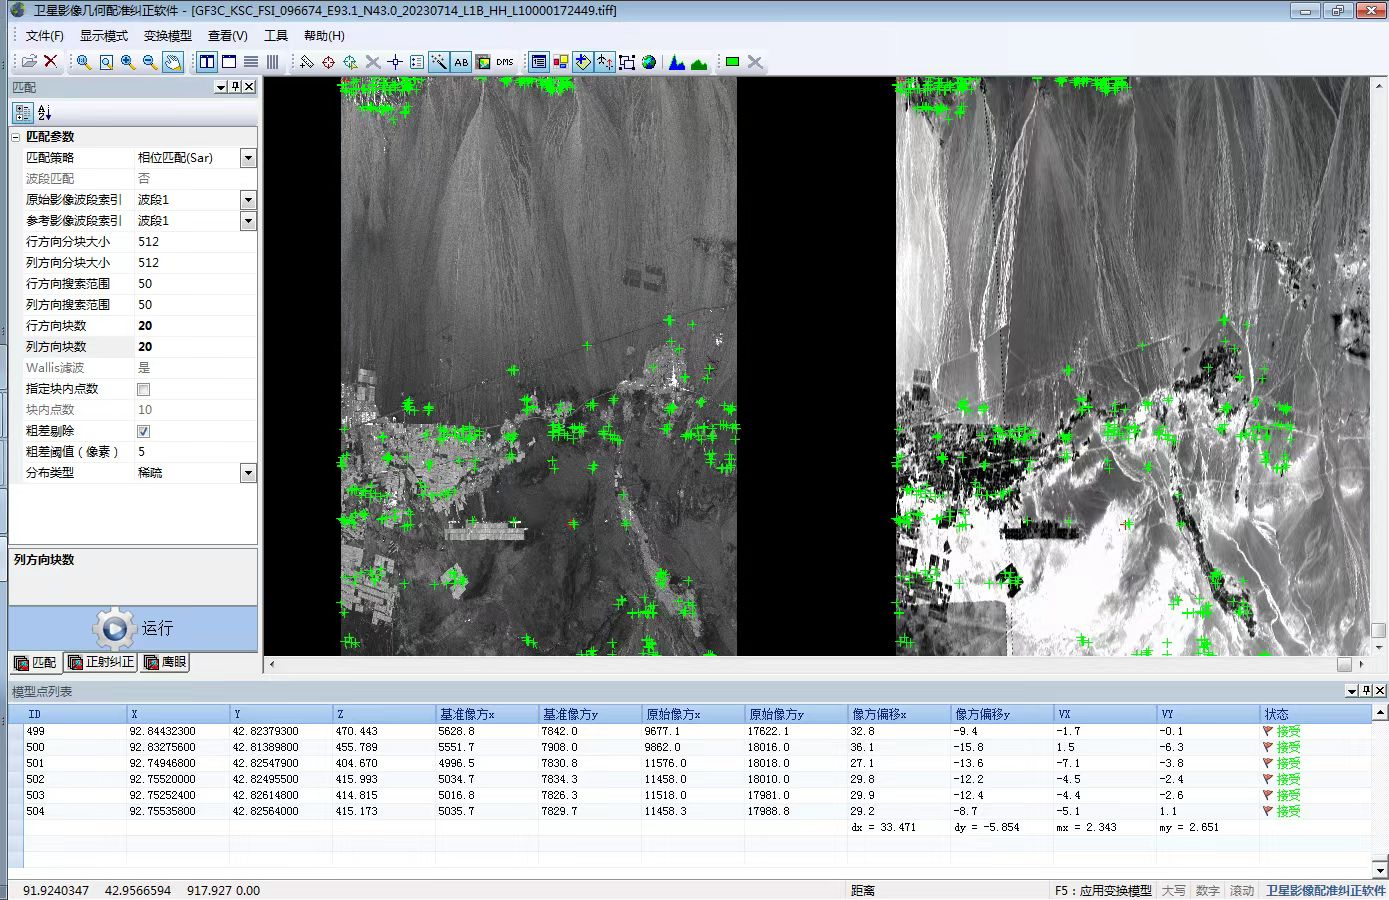This screenshot has width=1389, height=900.
Task: Collapse the 匹配参数 property group
Action: [16, 137]
